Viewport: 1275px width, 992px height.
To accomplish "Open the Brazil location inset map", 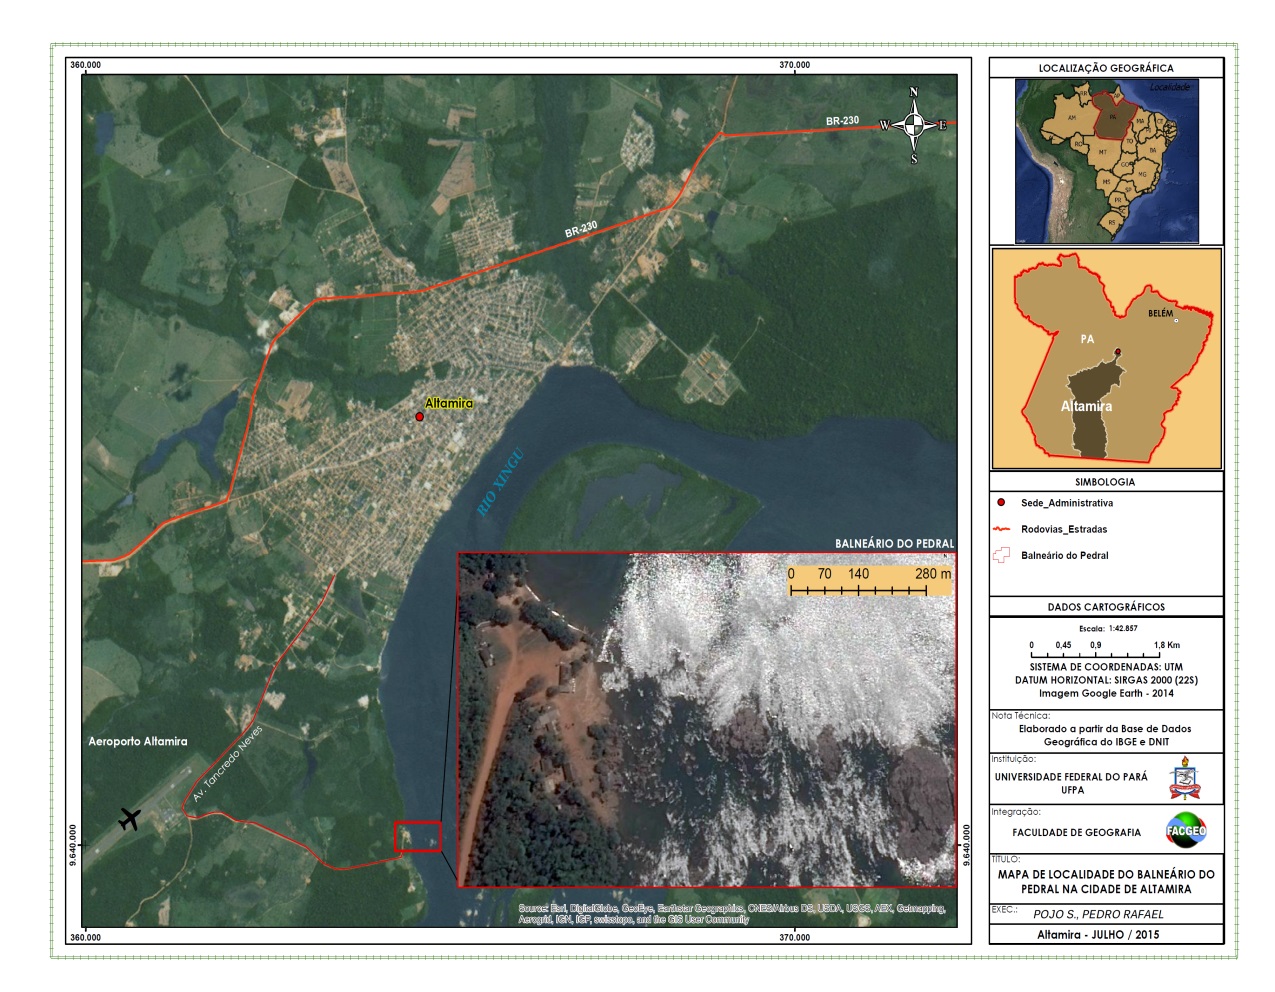I will 1106,161.
